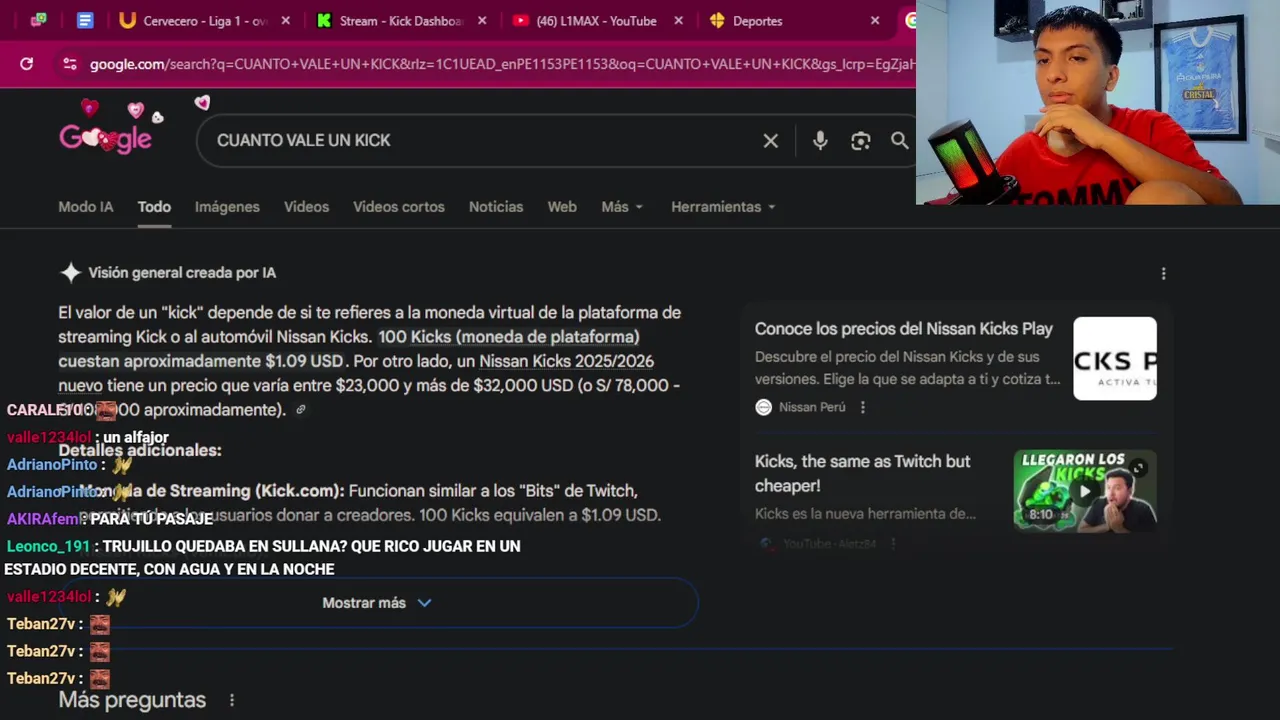Select the Modo IA search filter
The width and height of the screenshot is (1280, 720).
(85, 207)
